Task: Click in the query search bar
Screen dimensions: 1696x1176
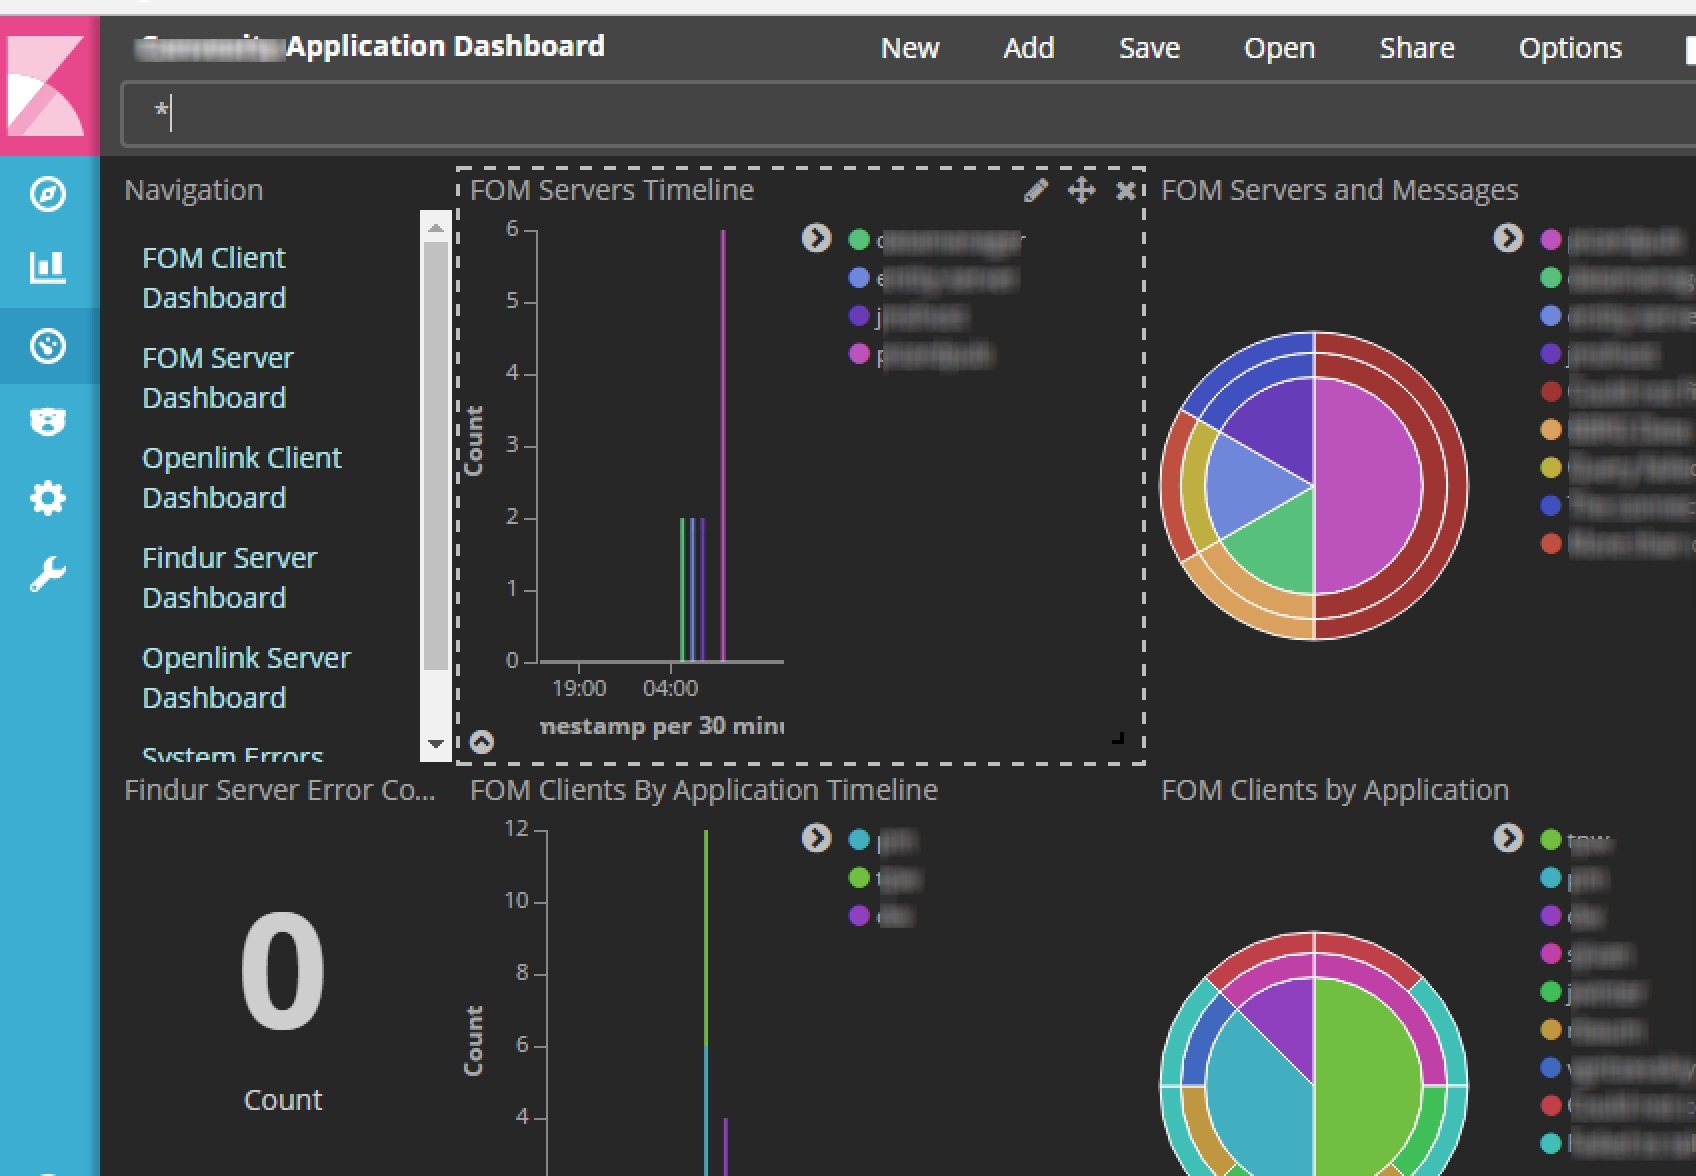Action: click(x=908, y=113)
